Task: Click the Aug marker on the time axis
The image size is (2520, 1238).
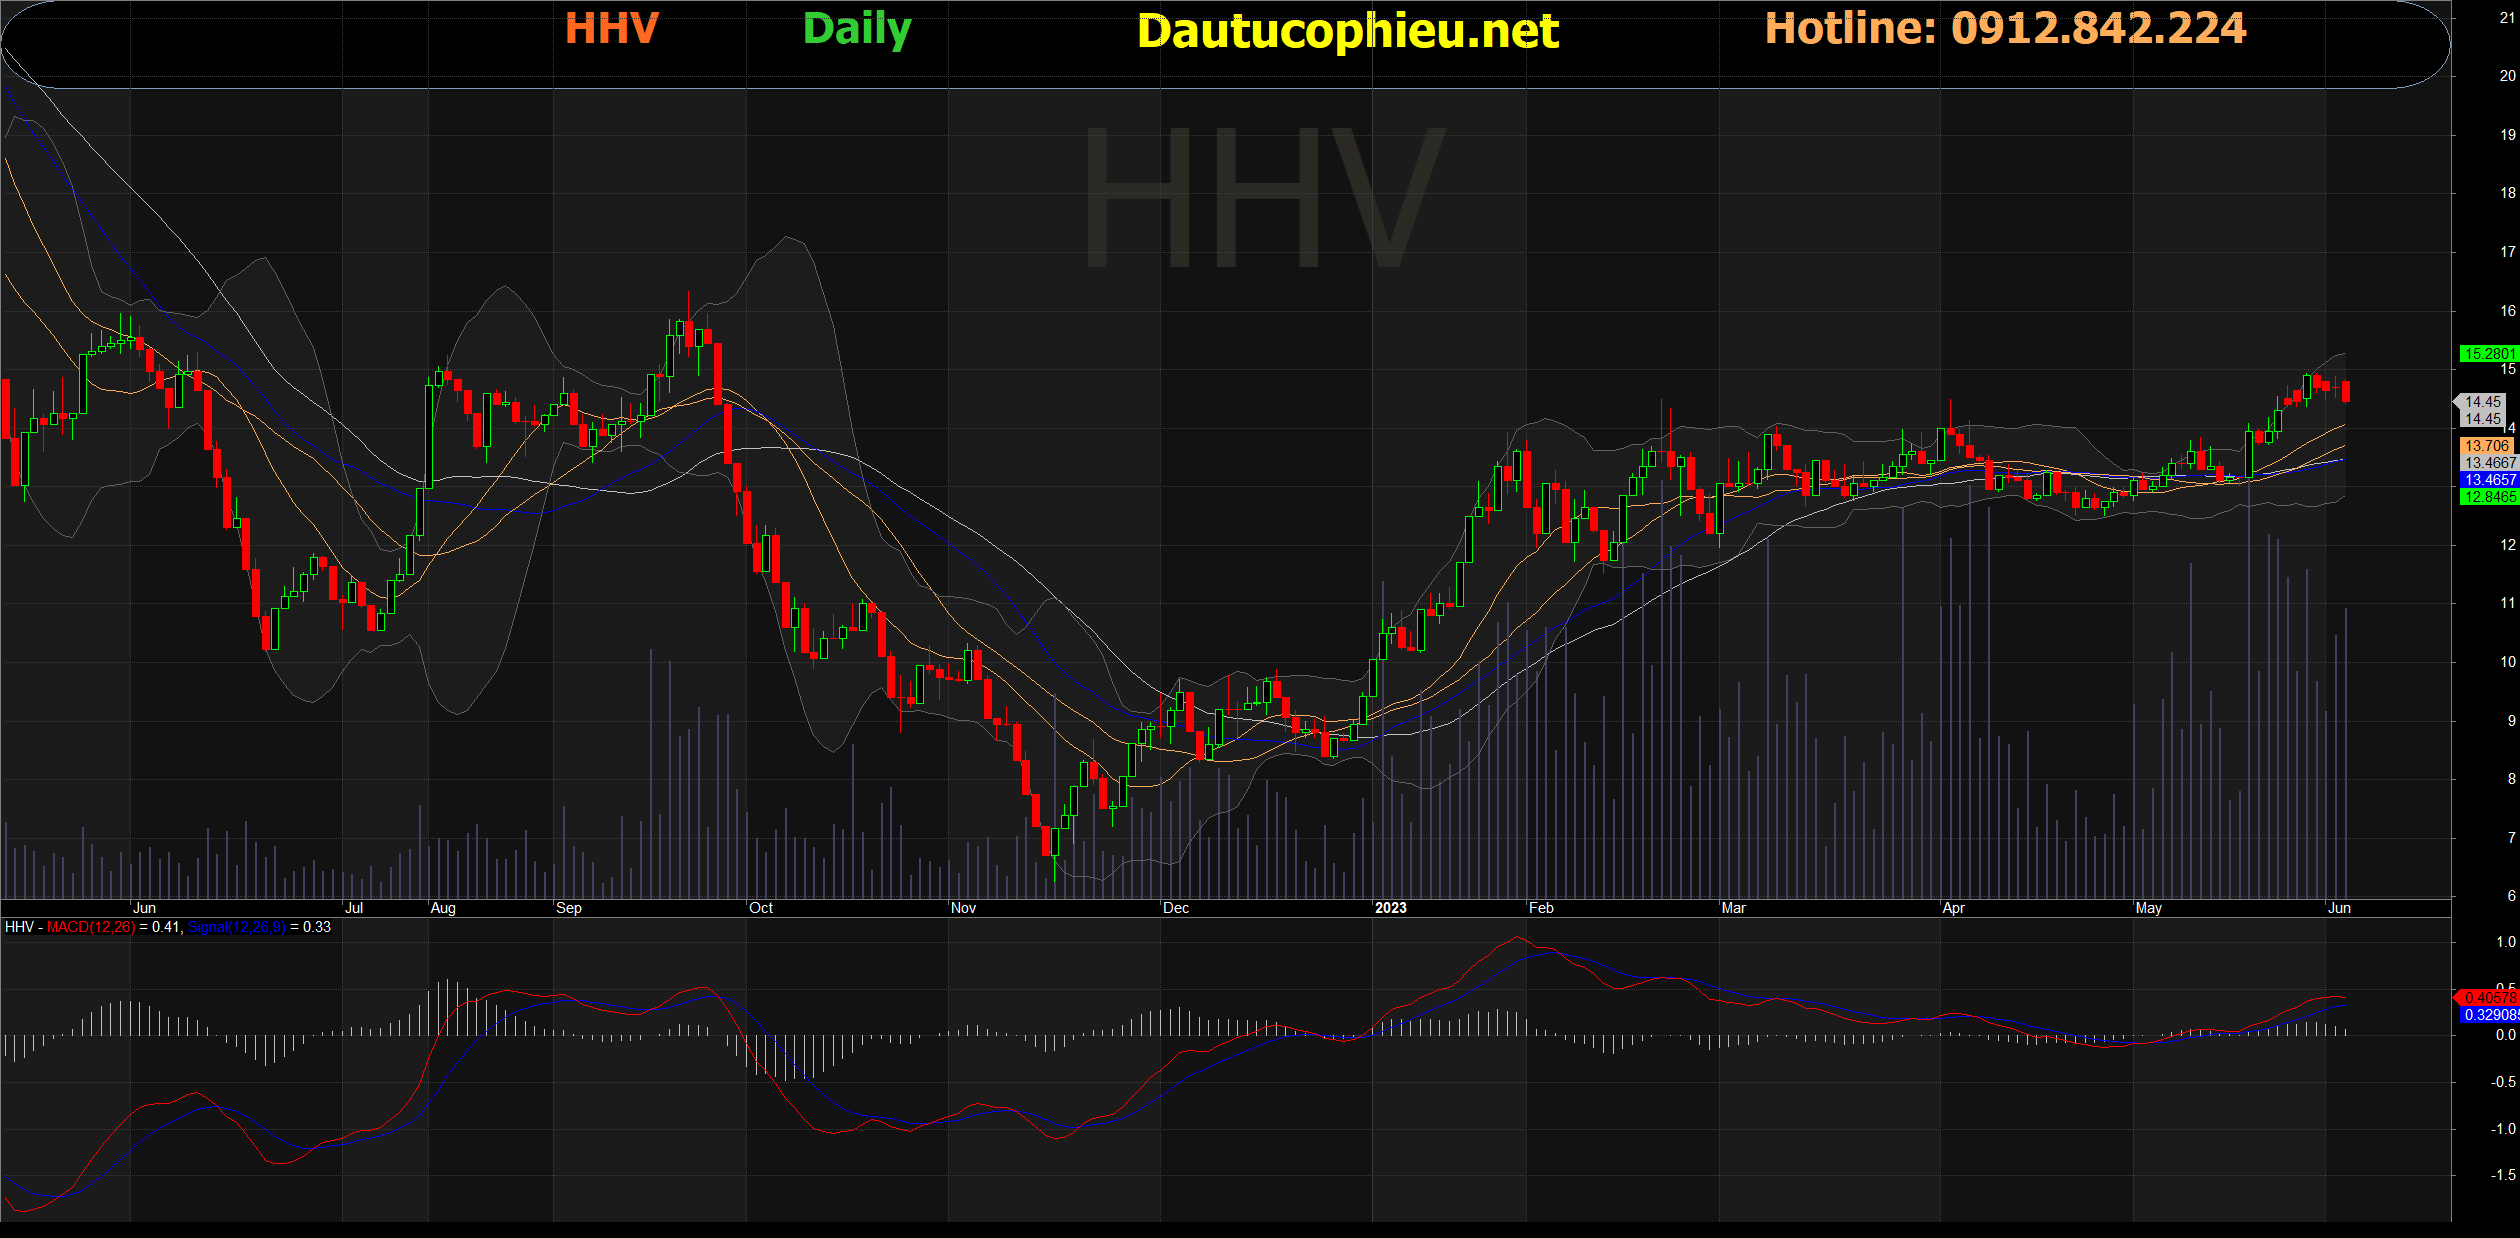Action: click(x=443, y=908)
